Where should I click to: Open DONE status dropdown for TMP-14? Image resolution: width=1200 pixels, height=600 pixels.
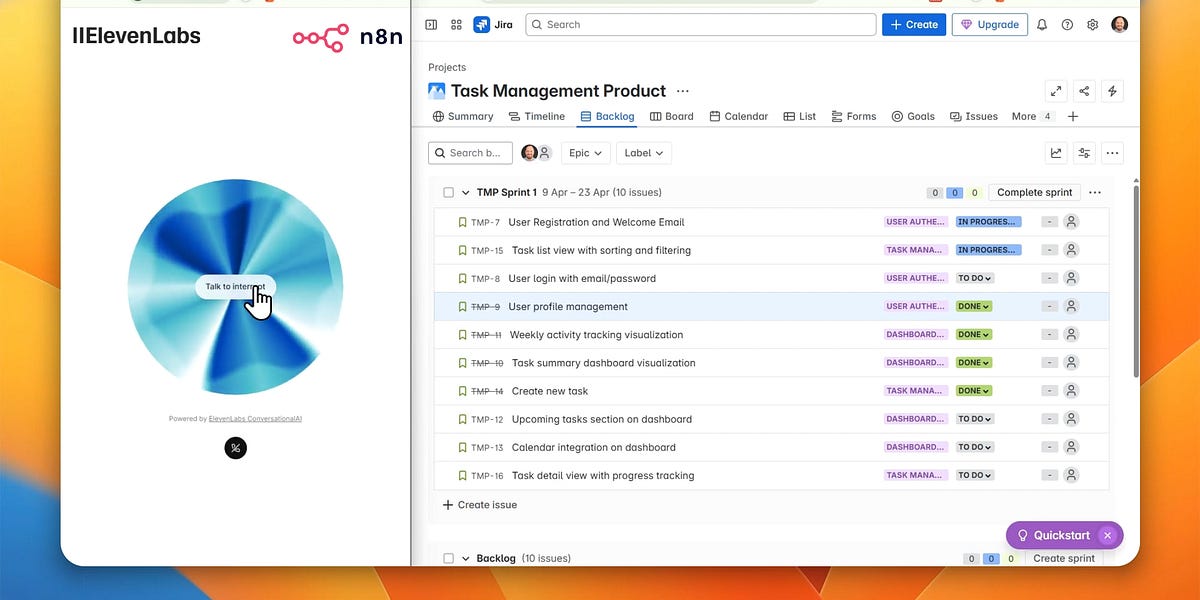(x=973, y=391)
